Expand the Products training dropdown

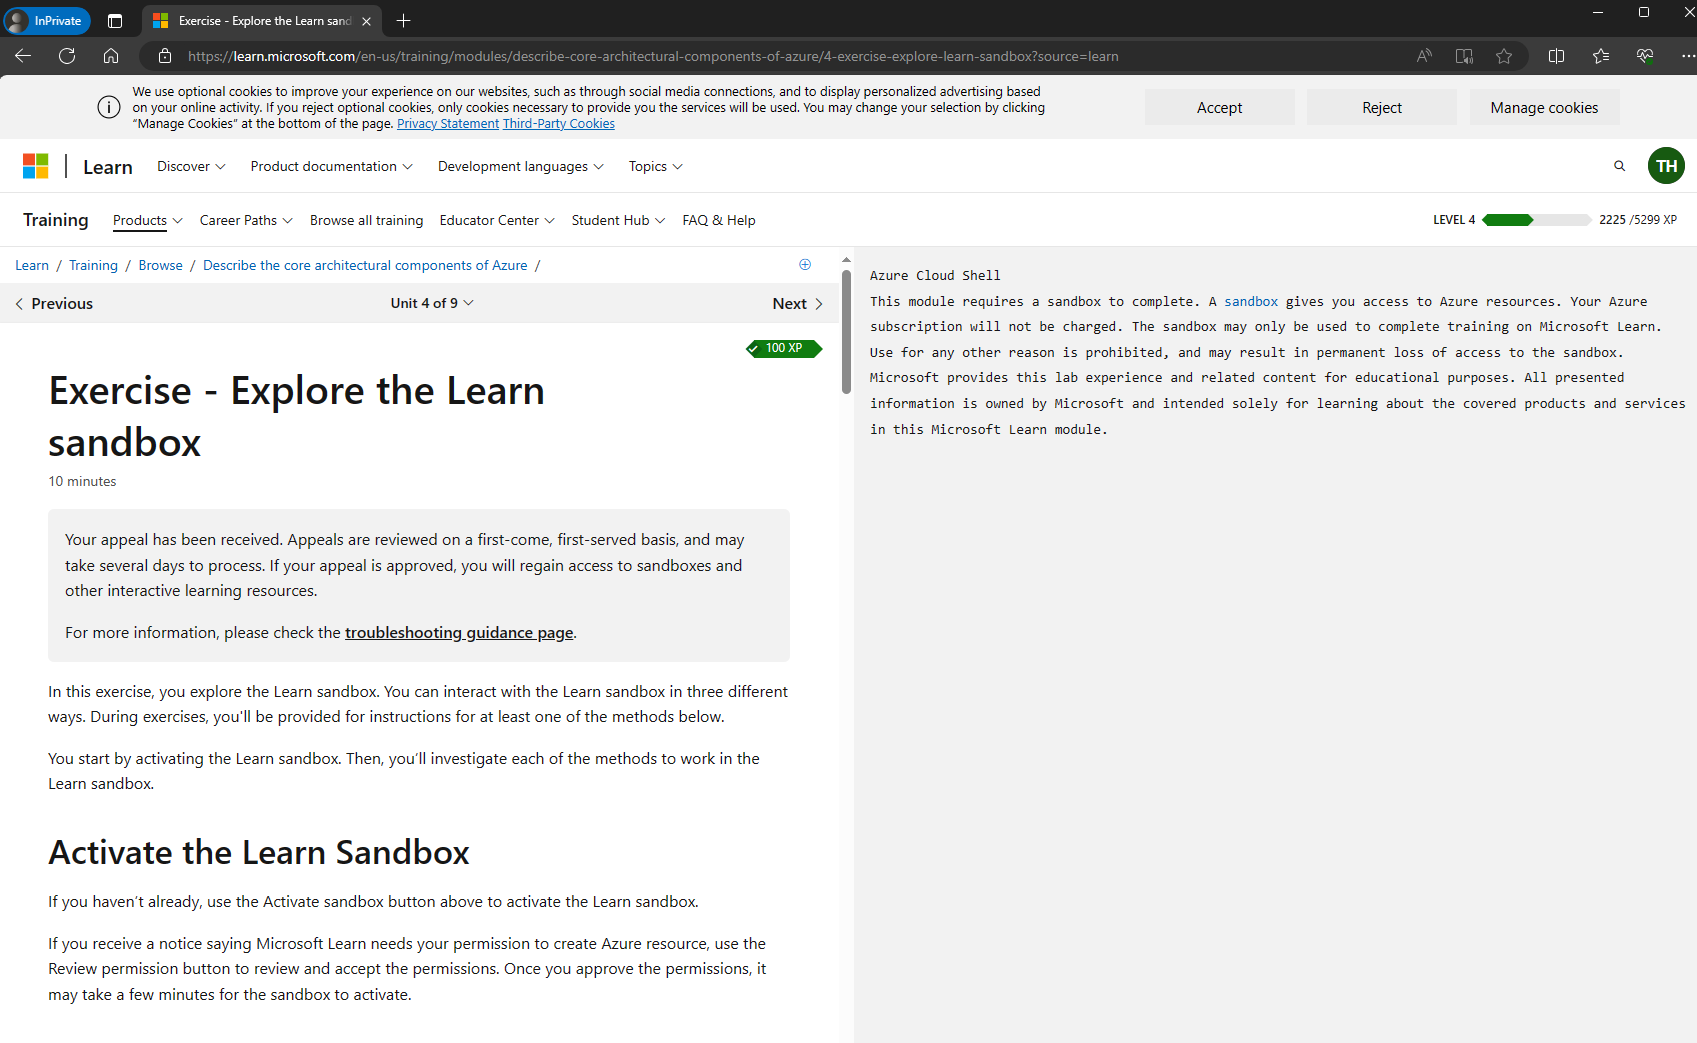point(147,220)
